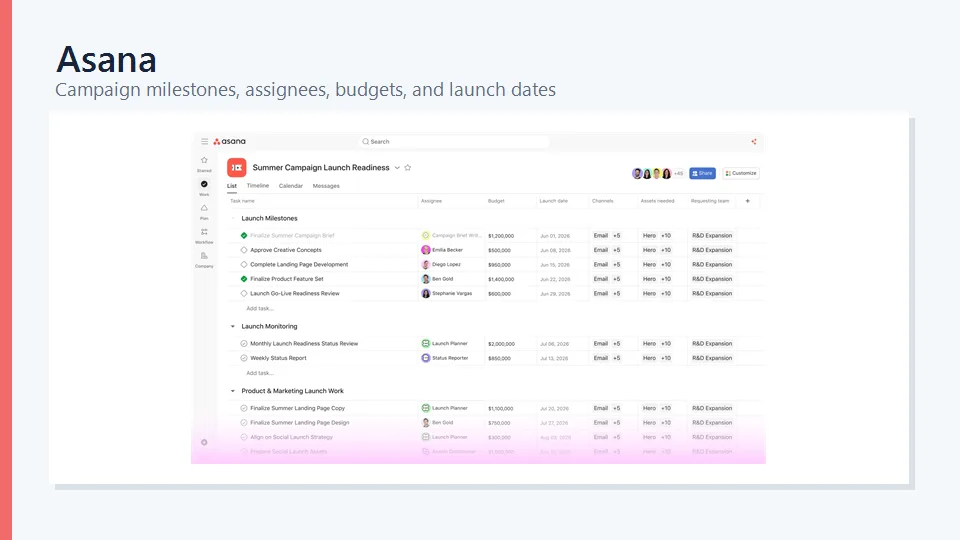Click the Status Reporter assignee icon
The width and height of the screenshot is (960, 540).
pyautogui.click(x=426, y=358)
